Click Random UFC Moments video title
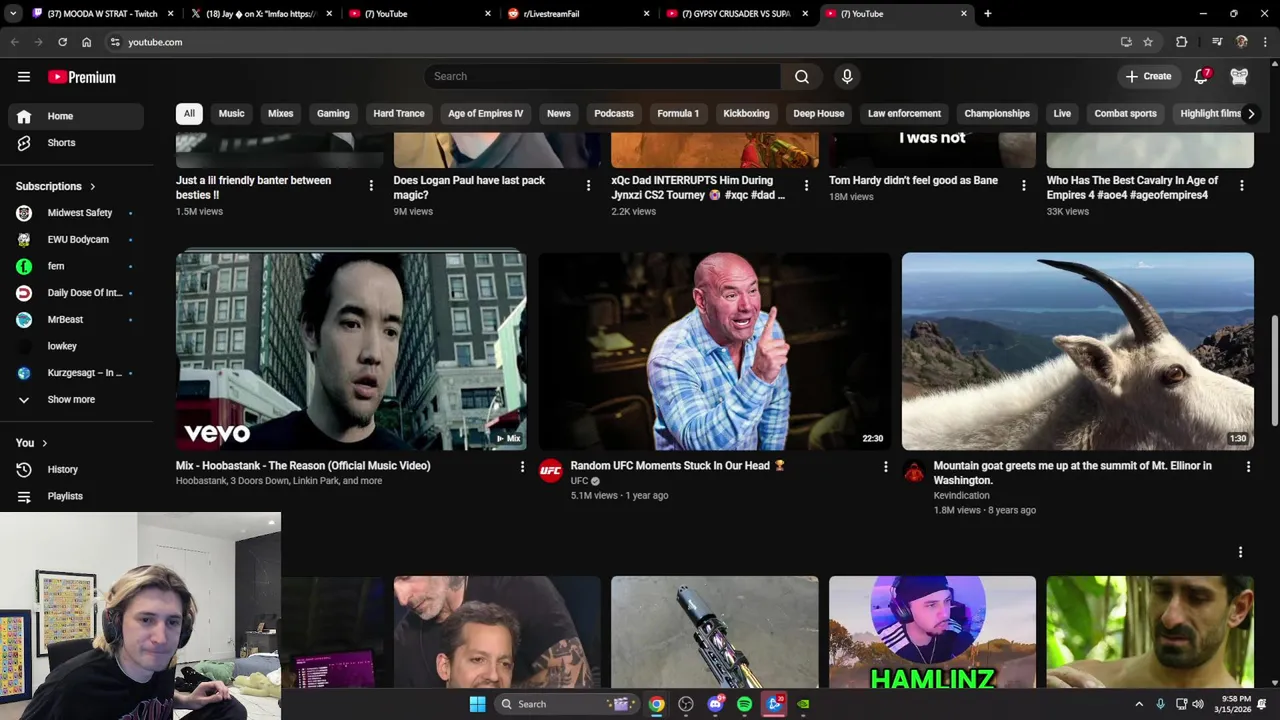 [x=677, y=465]
